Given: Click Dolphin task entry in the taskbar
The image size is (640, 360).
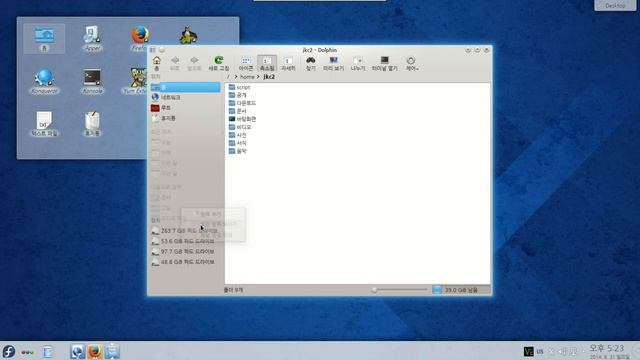Looking at the screenshot, I should (x=112, y=351).
